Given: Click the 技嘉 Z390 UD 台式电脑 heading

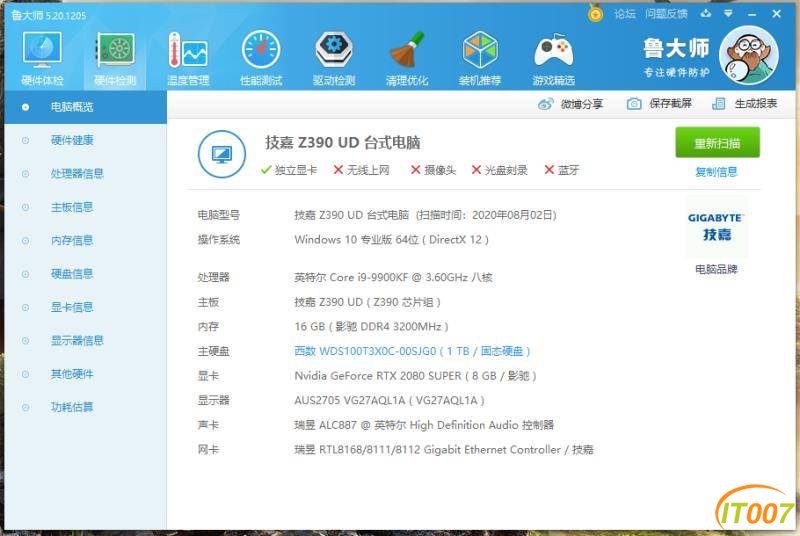Looking at the screenshot, I should pyautogui.click(x=342, y=143).
